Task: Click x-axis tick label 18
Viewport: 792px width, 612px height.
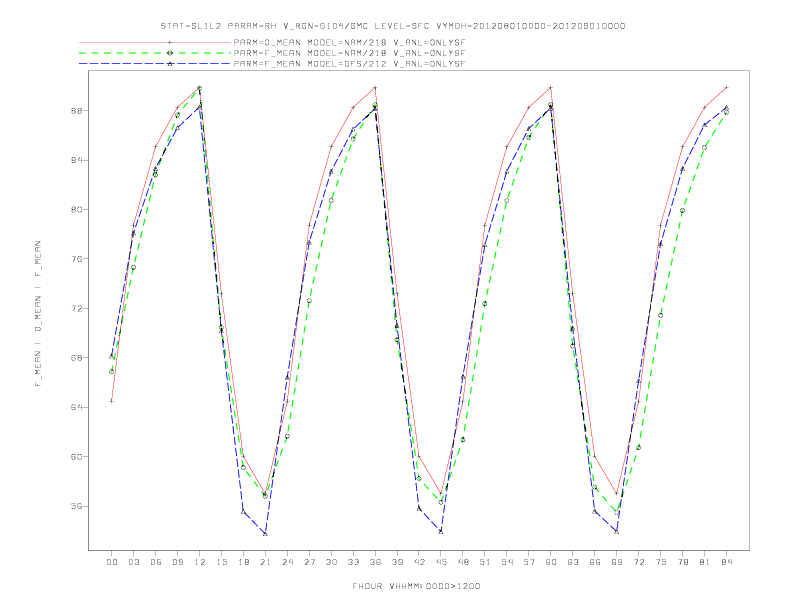Action: pyautogui.click(x=243, y=562)
